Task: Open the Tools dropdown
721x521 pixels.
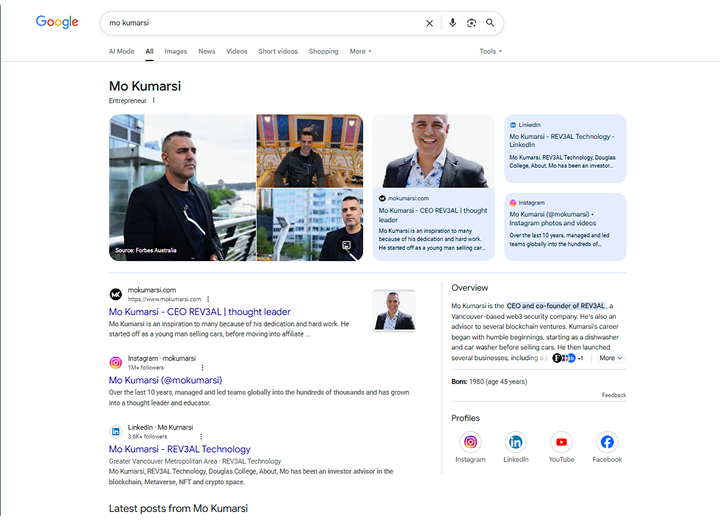Action: (490, 51)
